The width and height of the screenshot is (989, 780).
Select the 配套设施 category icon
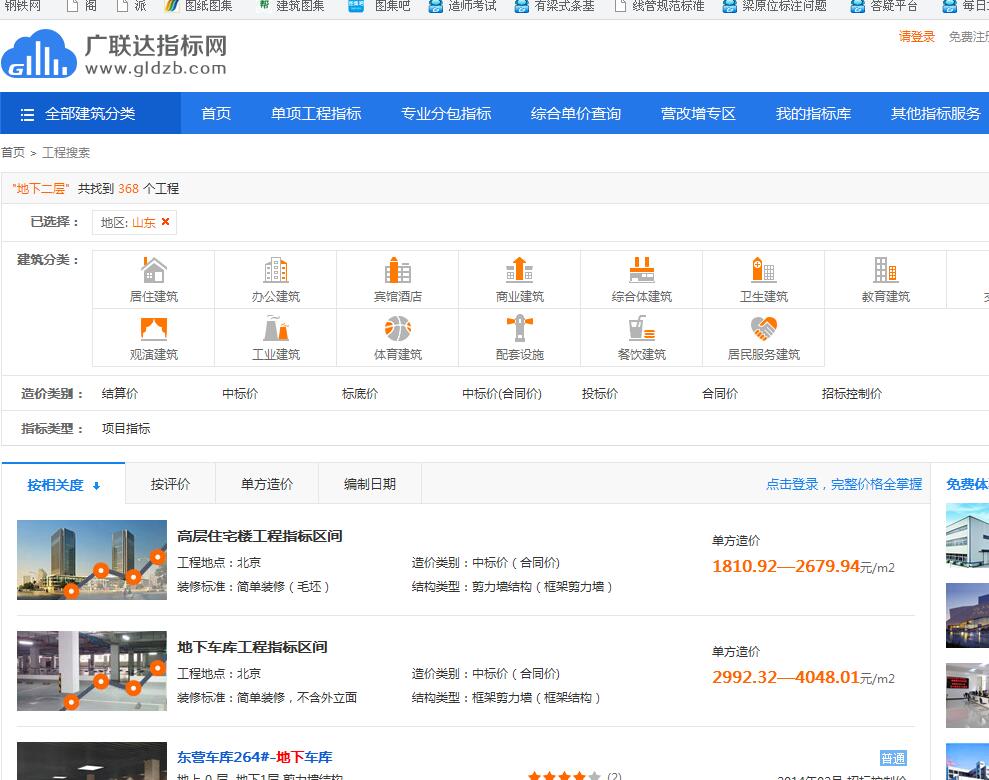[520, 329]
